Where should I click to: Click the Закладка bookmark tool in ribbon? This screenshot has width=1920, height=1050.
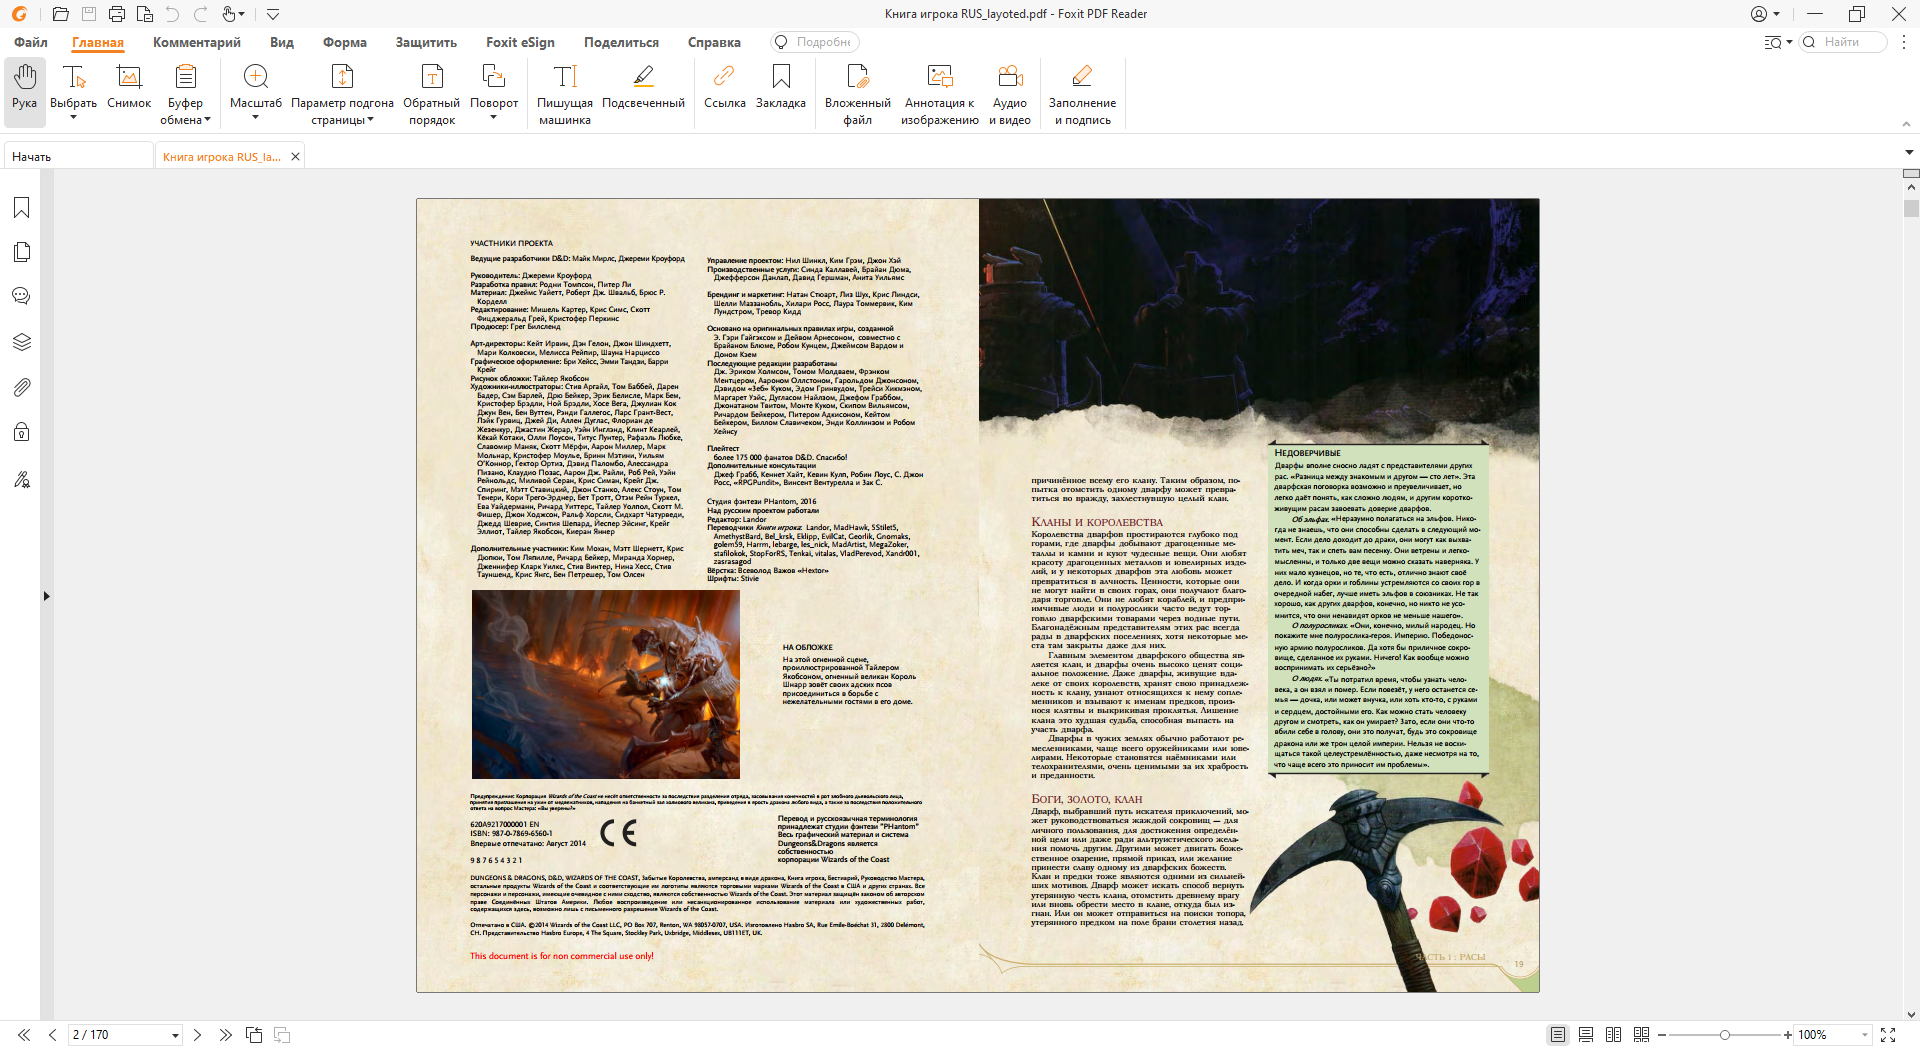[x=781, y=87]
